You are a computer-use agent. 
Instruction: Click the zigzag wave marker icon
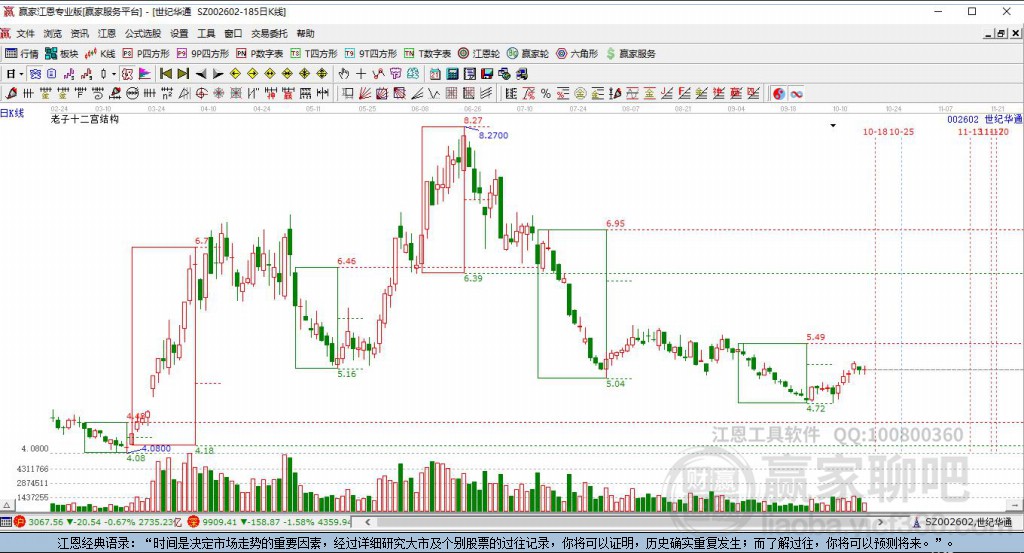378,74
